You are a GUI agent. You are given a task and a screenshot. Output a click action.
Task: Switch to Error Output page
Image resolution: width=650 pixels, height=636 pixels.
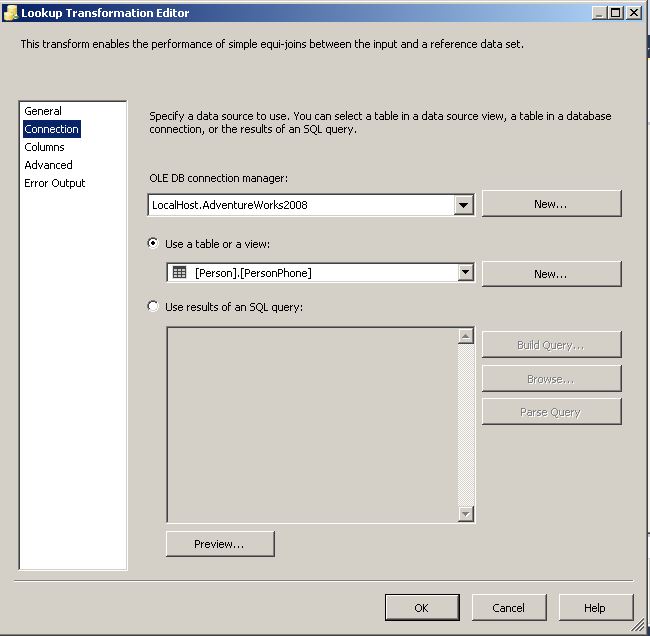click(55, 183)
